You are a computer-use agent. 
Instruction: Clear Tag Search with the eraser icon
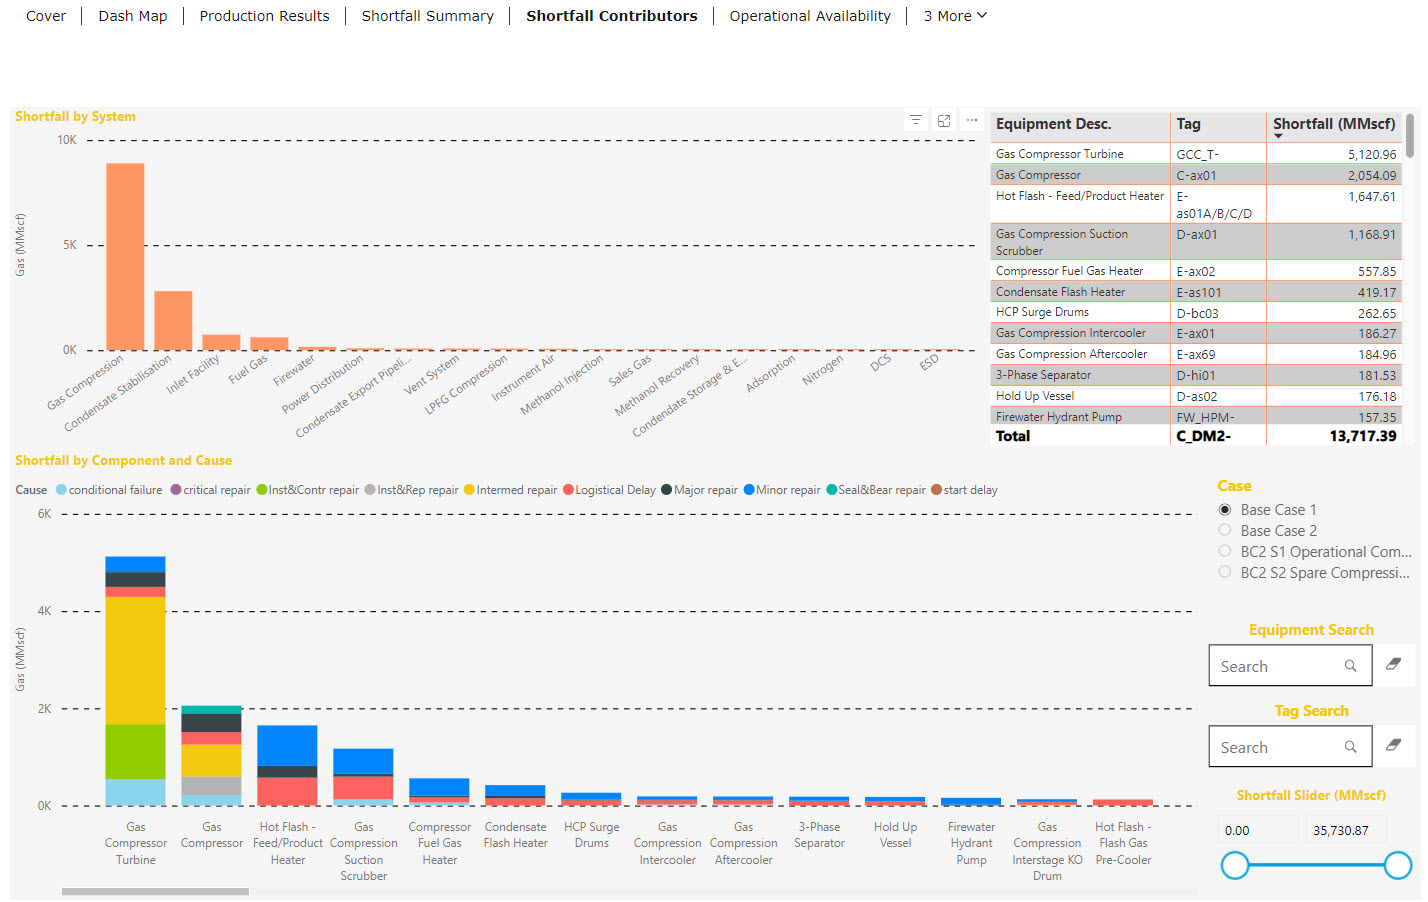coord(1393,745)
